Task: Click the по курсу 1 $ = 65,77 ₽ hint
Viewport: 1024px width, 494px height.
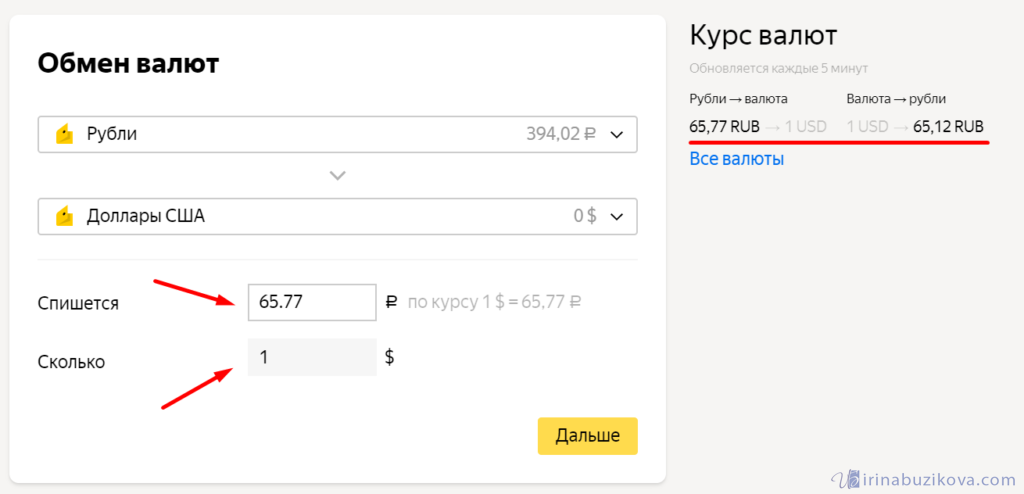Action: 494,303
